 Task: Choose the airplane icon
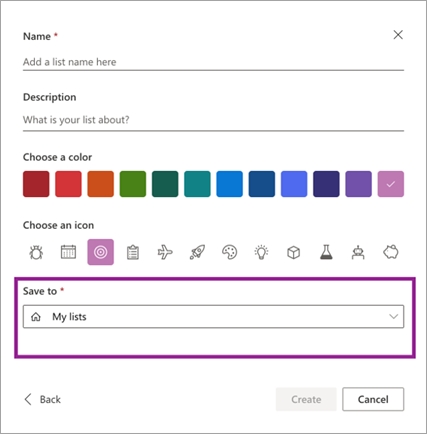(x=165, y=252)
